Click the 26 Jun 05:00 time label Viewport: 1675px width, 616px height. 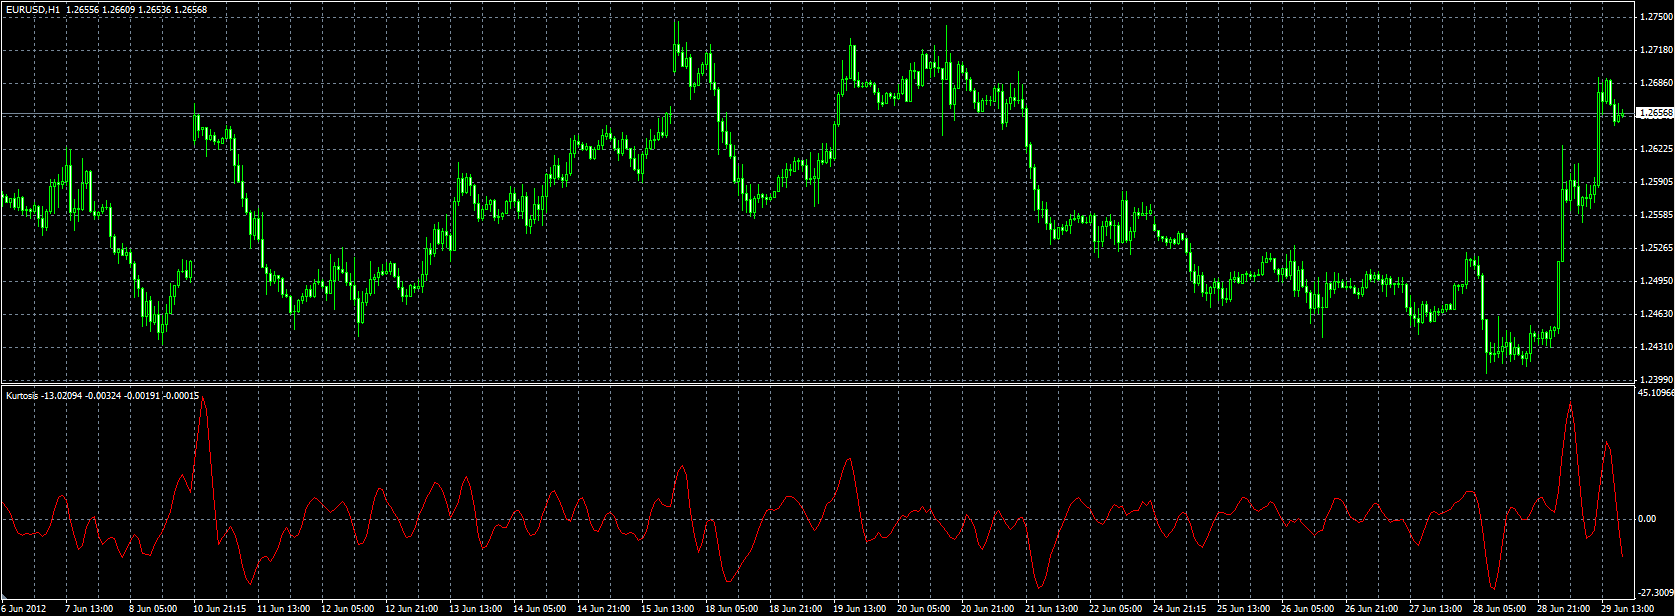click(x=1307, y=608)
